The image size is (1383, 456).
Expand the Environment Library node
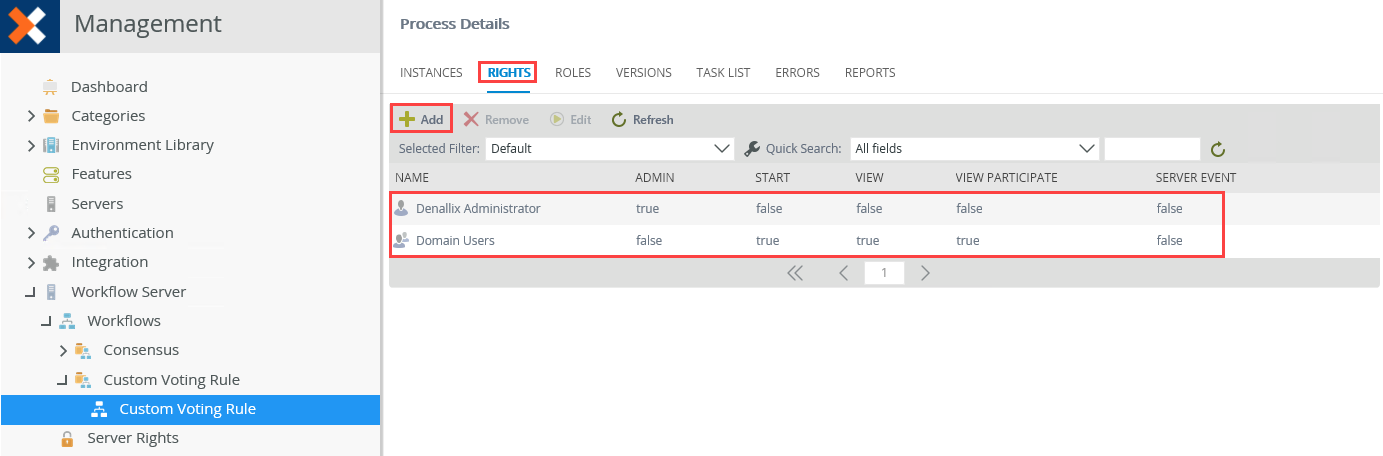click(x=32, y=145)
